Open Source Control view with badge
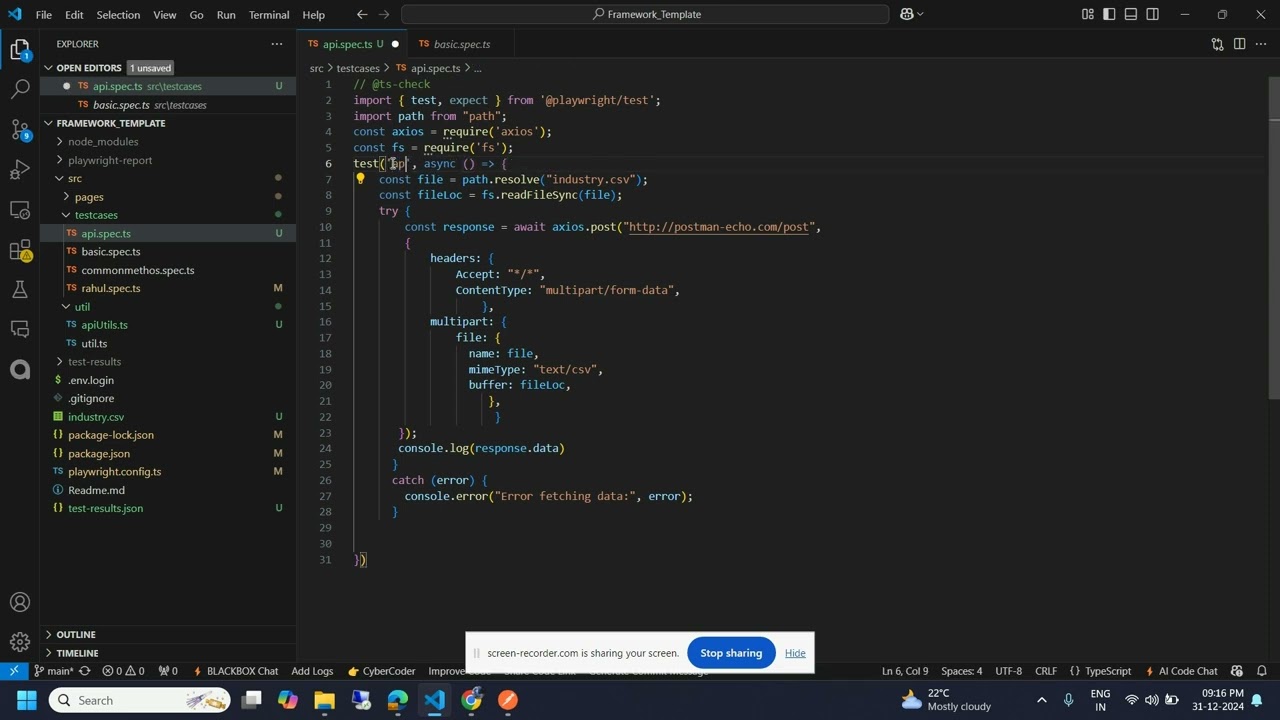This screenshot has height=720, width=1280. (x=20, y=130)
